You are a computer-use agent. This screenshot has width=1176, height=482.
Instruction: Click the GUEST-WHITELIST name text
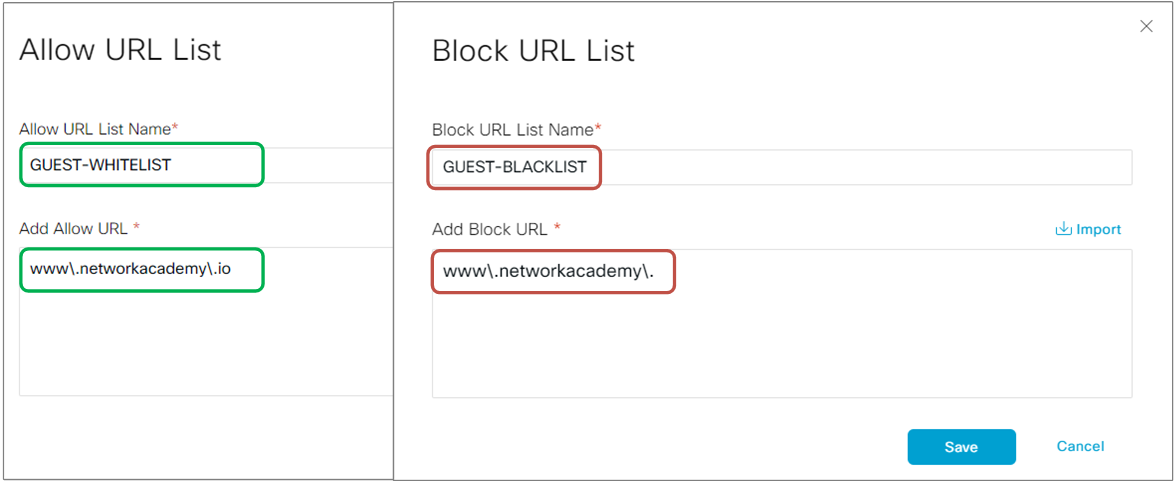(100, 165)
